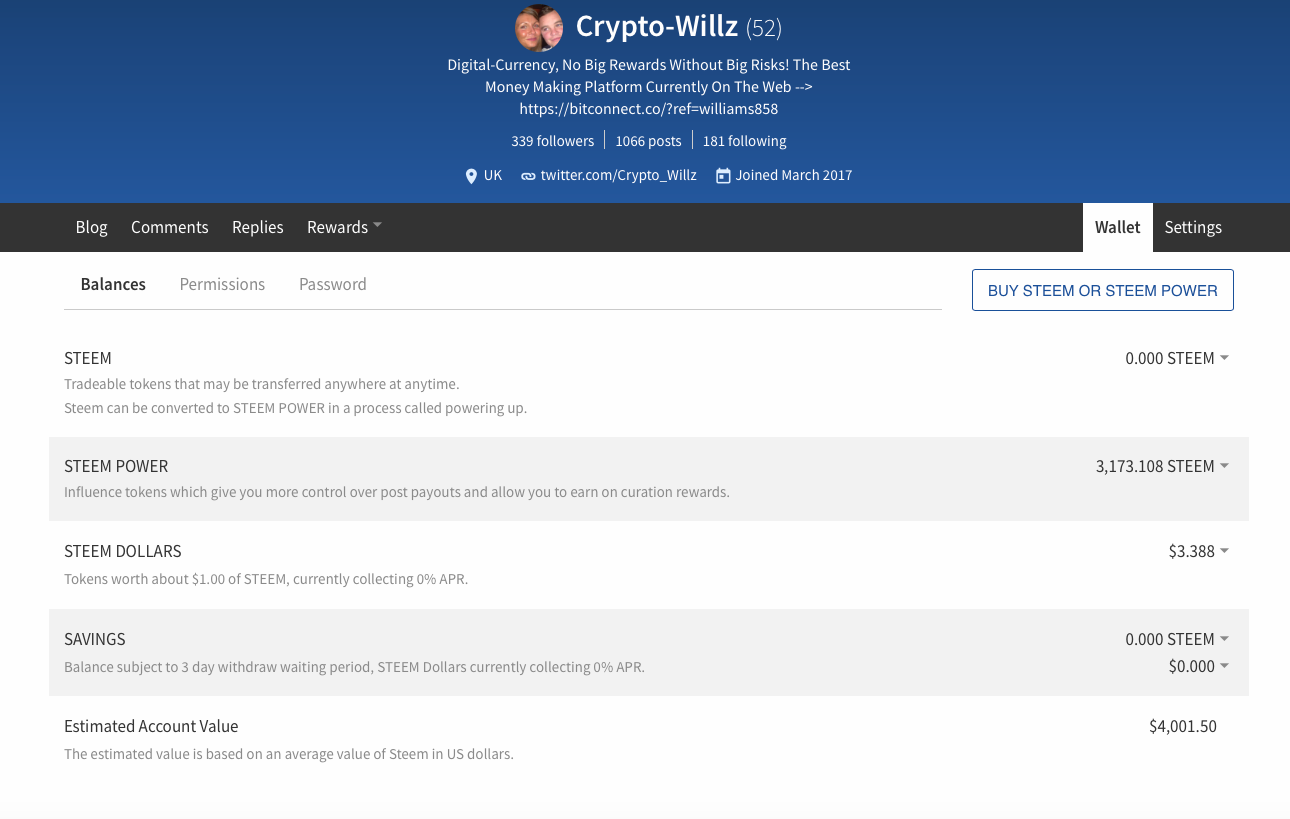1290x819 pixels.
Task: Click the STEEM heading in the first balance row
Action: pos(88,358)
